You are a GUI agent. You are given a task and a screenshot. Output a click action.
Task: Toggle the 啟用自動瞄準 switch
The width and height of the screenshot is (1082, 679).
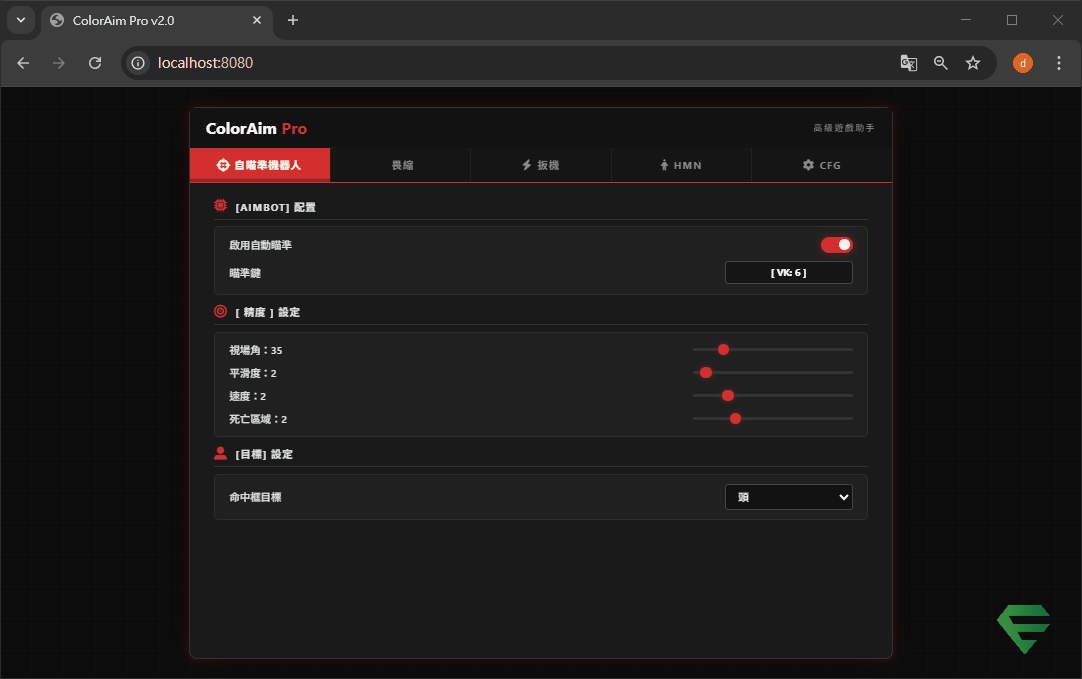pyautogui.click(x=836, y=245)
